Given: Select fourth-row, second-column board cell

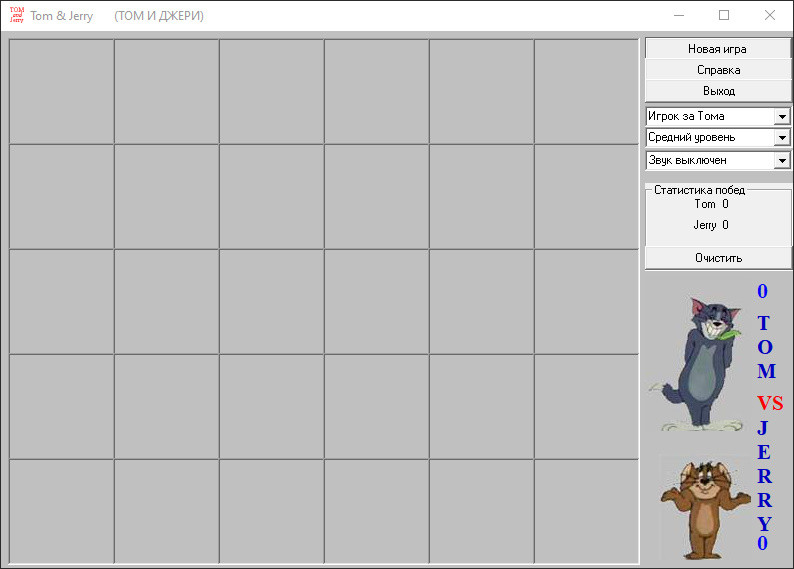Looking at the screenshot, I should [x=167, y=407].
